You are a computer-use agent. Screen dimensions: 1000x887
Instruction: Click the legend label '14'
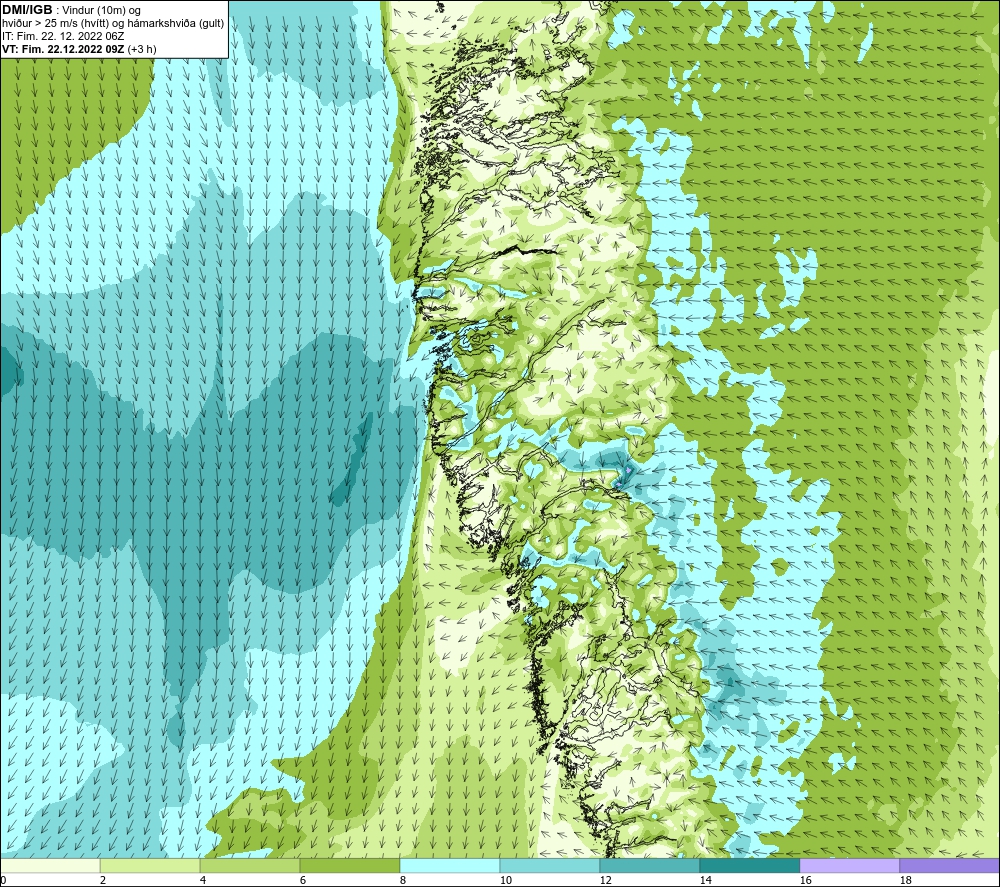705,880
